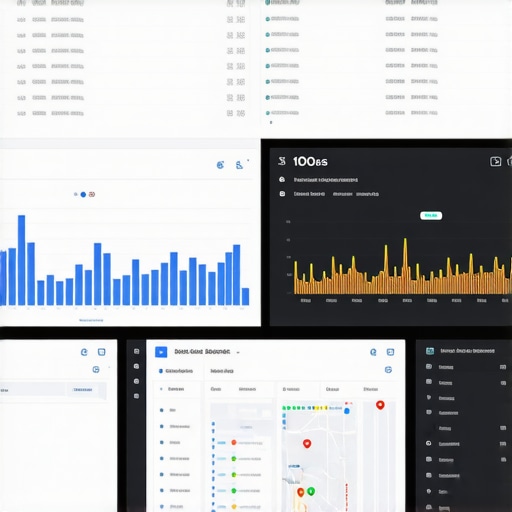Click window icon beside refresh in bottom-left panel
This screenshot has width=512, height=512.
click(102, 352)
